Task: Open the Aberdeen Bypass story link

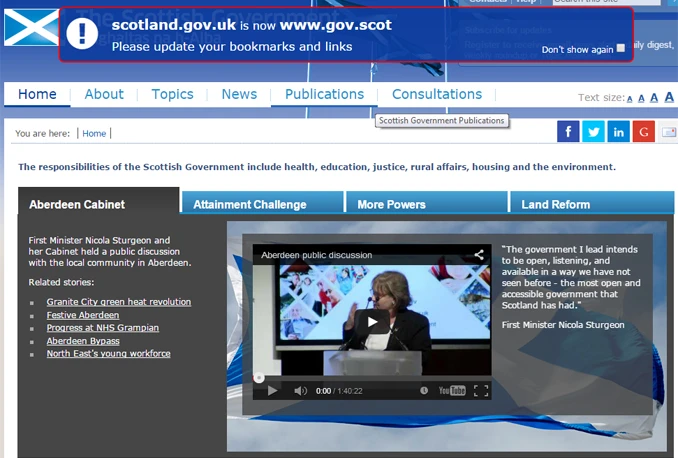Action: tap(83, 341)
